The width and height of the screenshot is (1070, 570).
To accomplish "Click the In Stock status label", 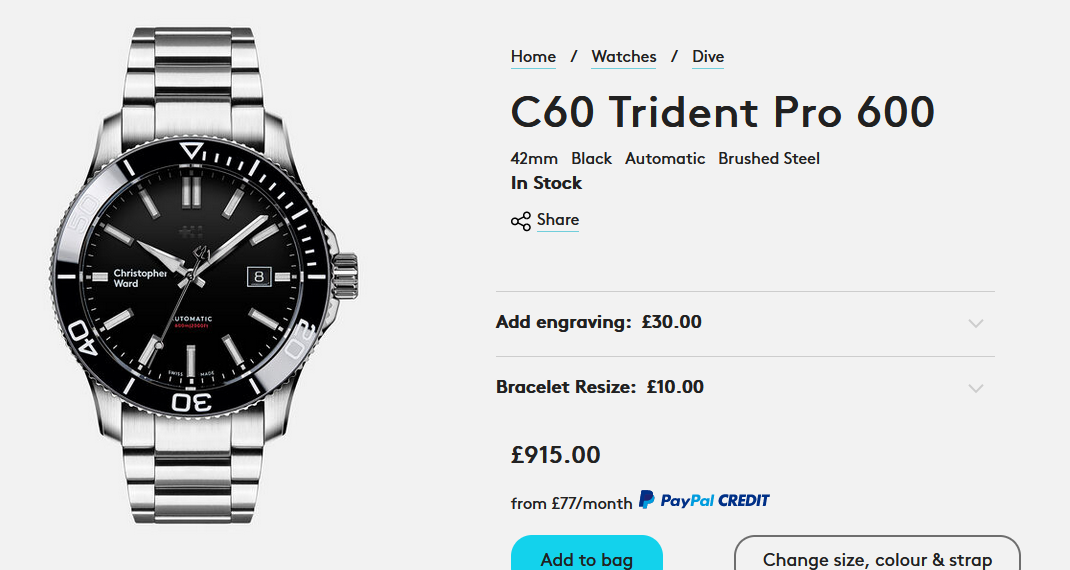I will pos(546,183).
